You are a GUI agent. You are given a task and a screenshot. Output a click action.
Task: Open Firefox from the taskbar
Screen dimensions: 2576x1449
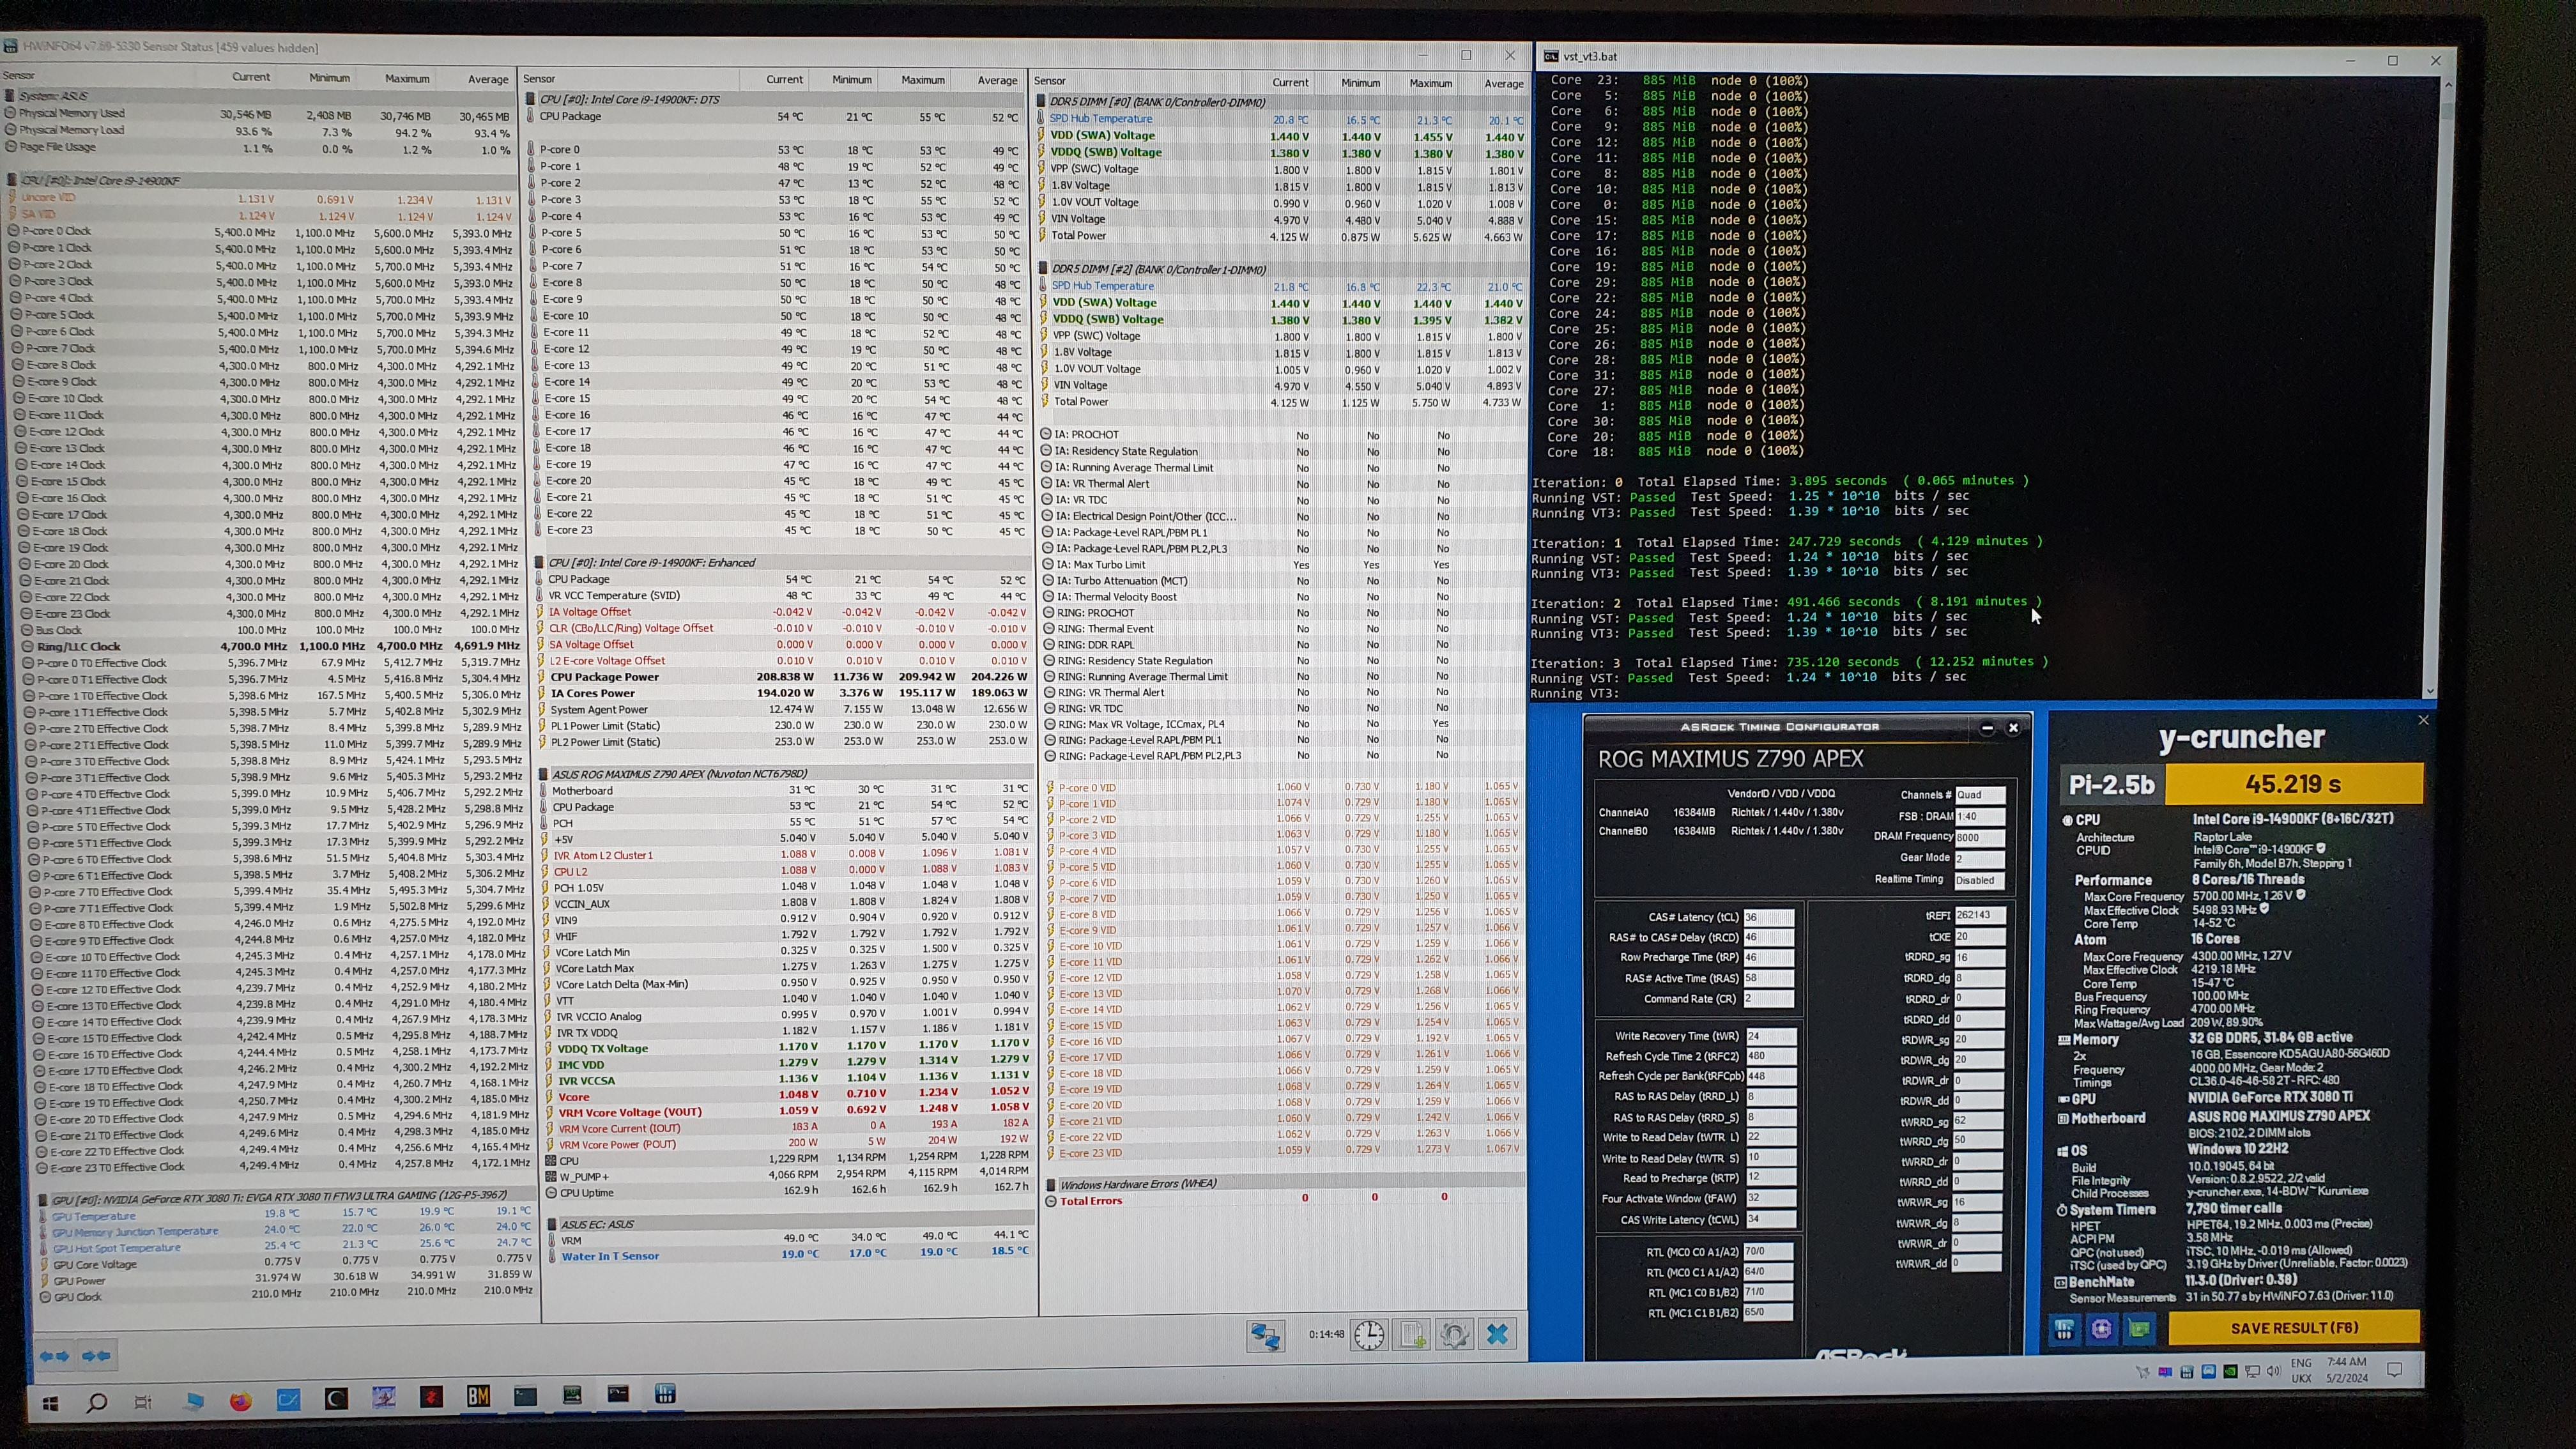click(x=240, y=1401)
